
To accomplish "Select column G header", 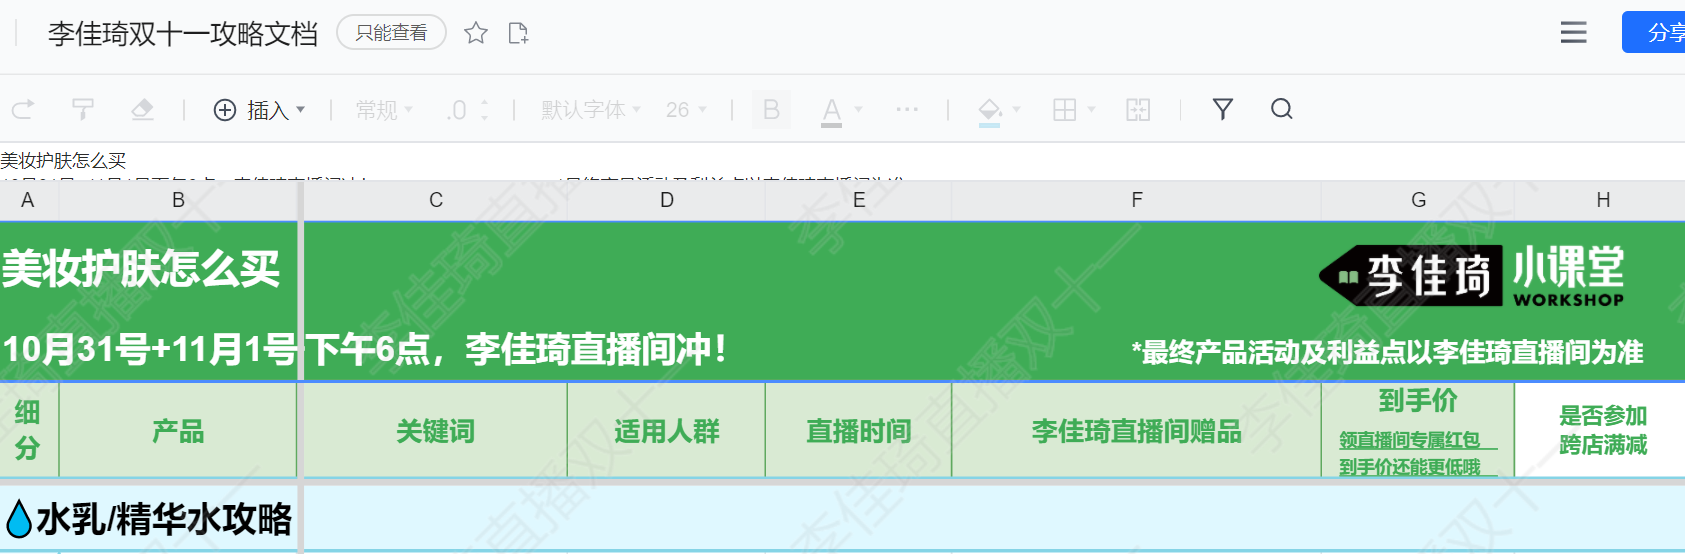I will click(x=1418, y=200).
